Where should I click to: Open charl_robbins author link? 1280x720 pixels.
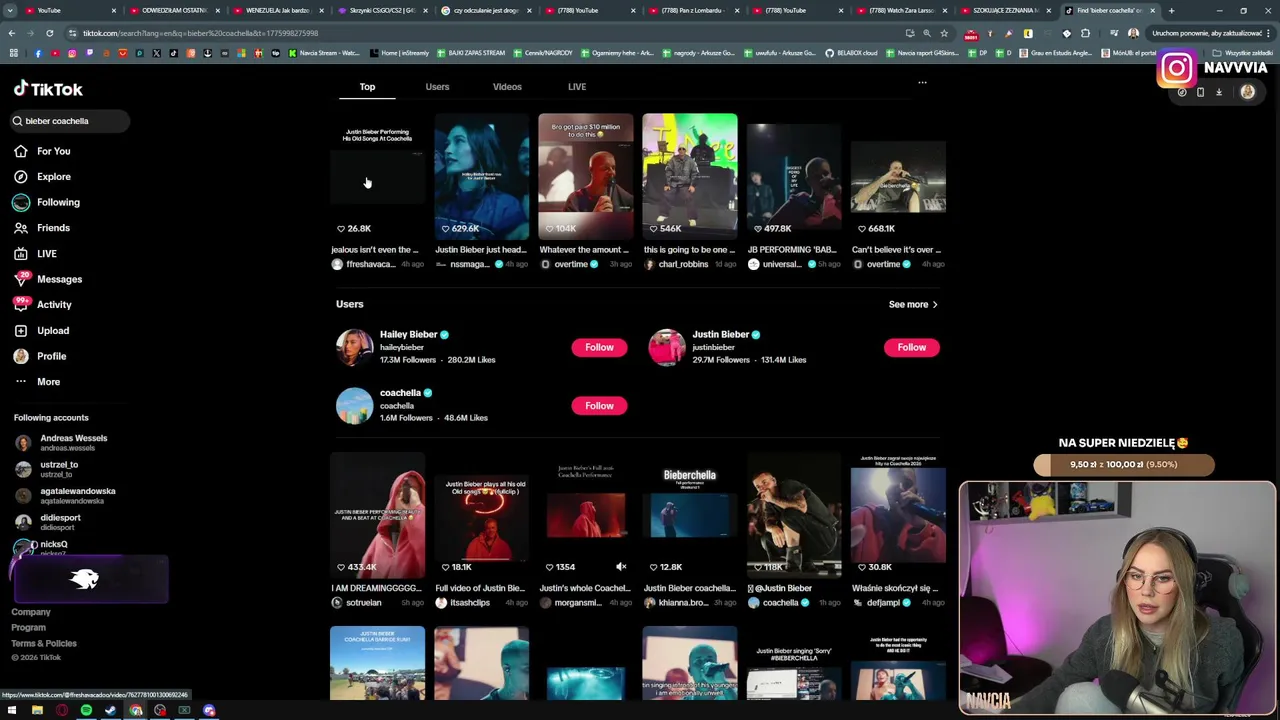click(x=684, y=264)
